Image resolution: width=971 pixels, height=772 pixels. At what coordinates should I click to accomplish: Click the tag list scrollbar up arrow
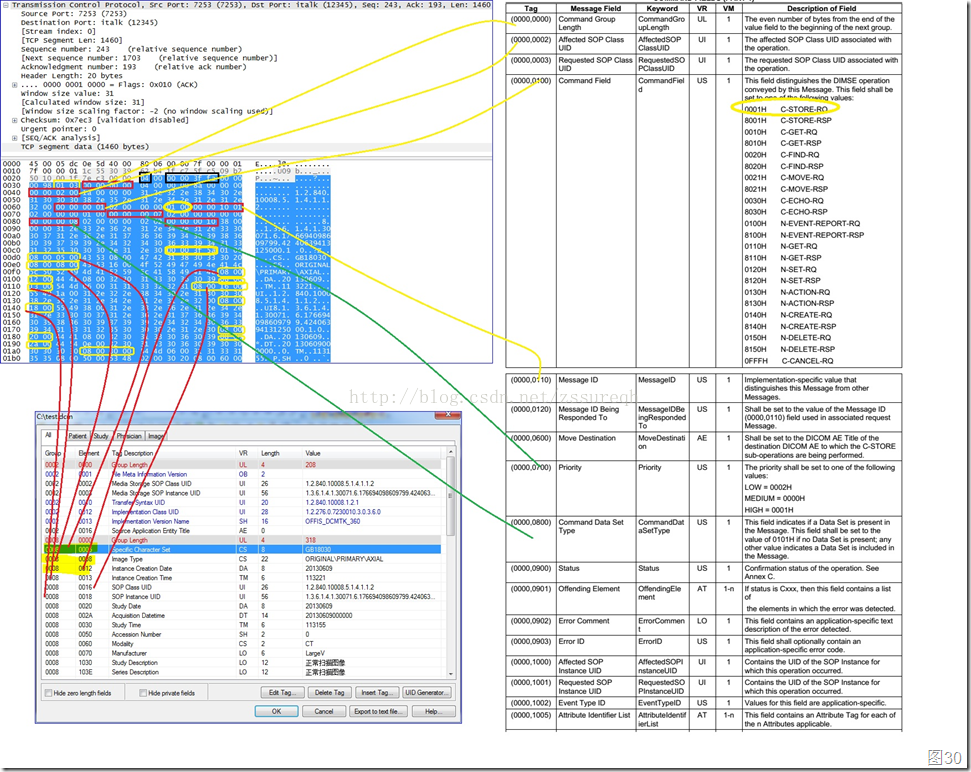(450, 452)
